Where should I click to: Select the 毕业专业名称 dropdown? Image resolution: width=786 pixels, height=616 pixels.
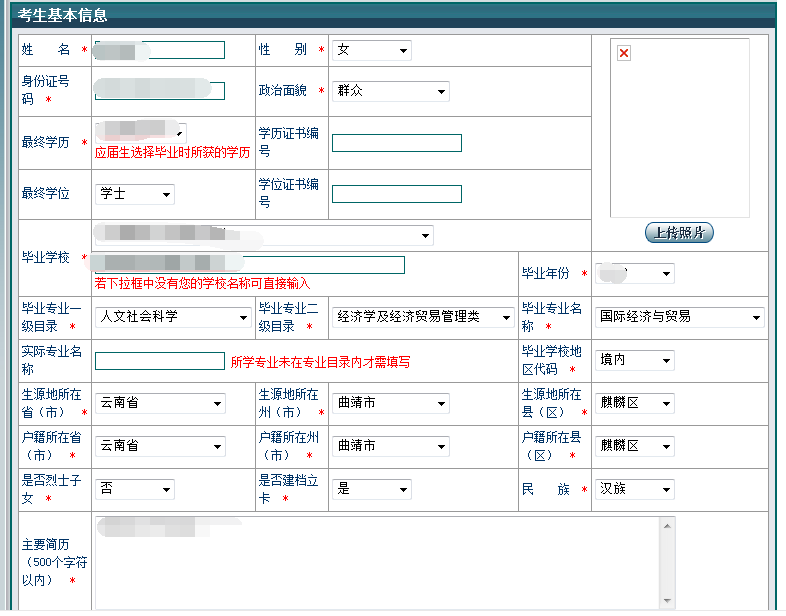coord(679,317)
